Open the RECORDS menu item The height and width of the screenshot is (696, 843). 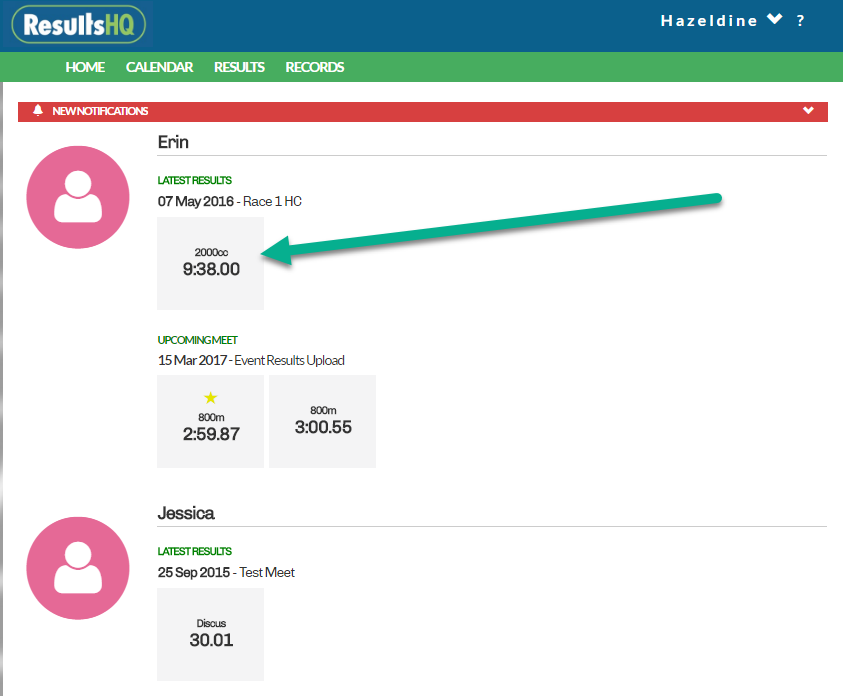[315, 67]
